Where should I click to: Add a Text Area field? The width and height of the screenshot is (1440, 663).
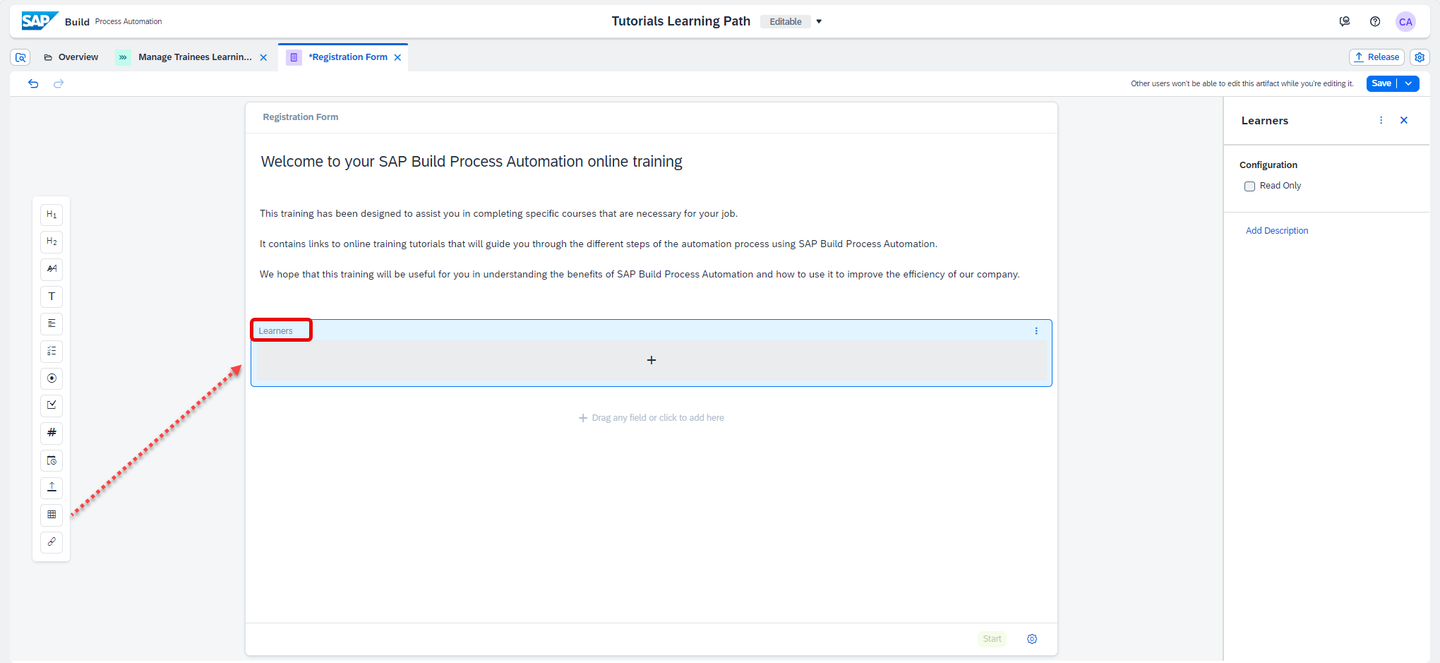tap(51, 323)
